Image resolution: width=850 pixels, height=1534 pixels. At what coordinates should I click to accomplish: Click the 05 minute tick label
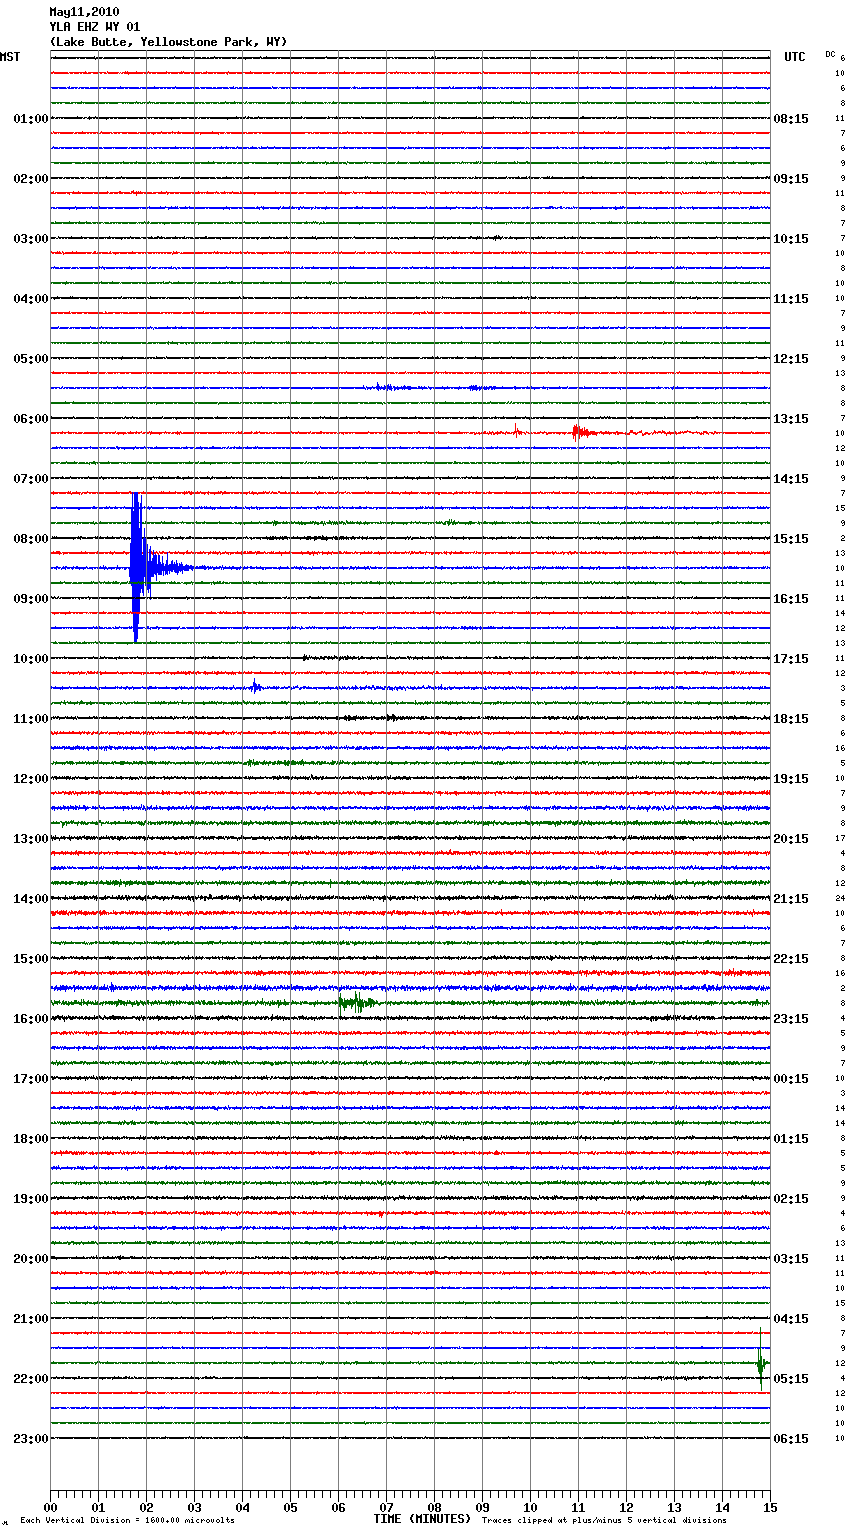pos(290,1508)
